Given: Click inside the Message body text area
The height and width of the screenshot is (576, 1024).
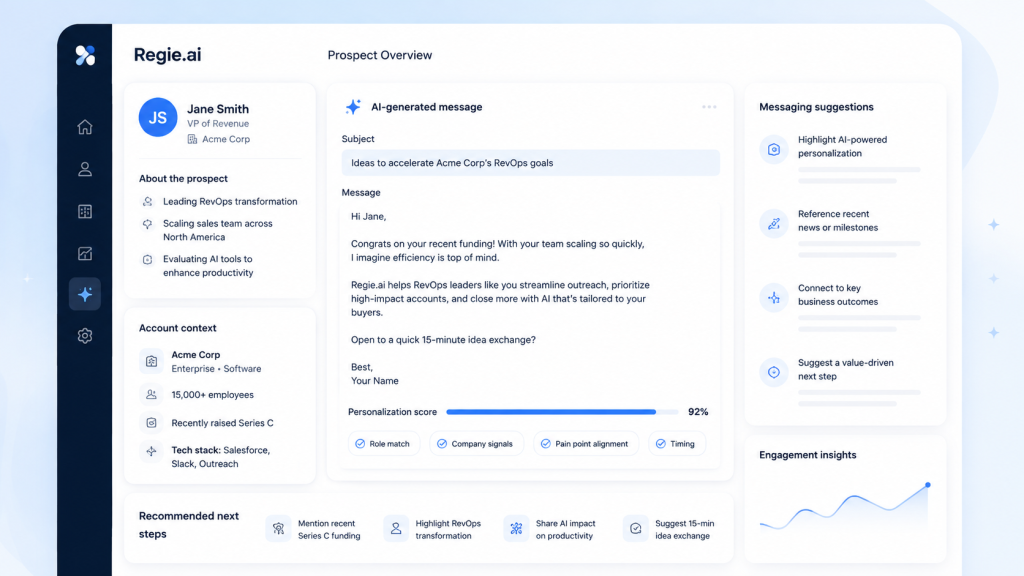Looking at the screenshot, I should (x=530, y=298).
